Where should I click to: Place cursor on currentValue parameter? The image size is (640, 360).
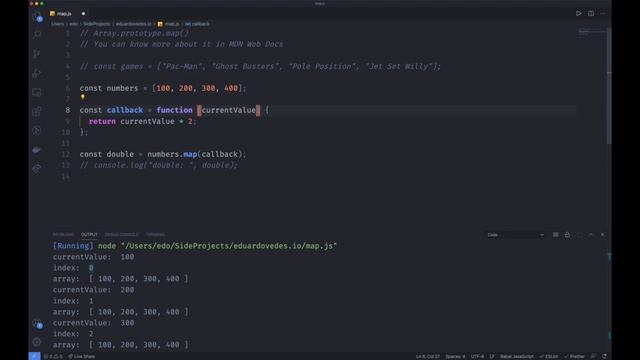pyautogui.click(x=229, y=110)
